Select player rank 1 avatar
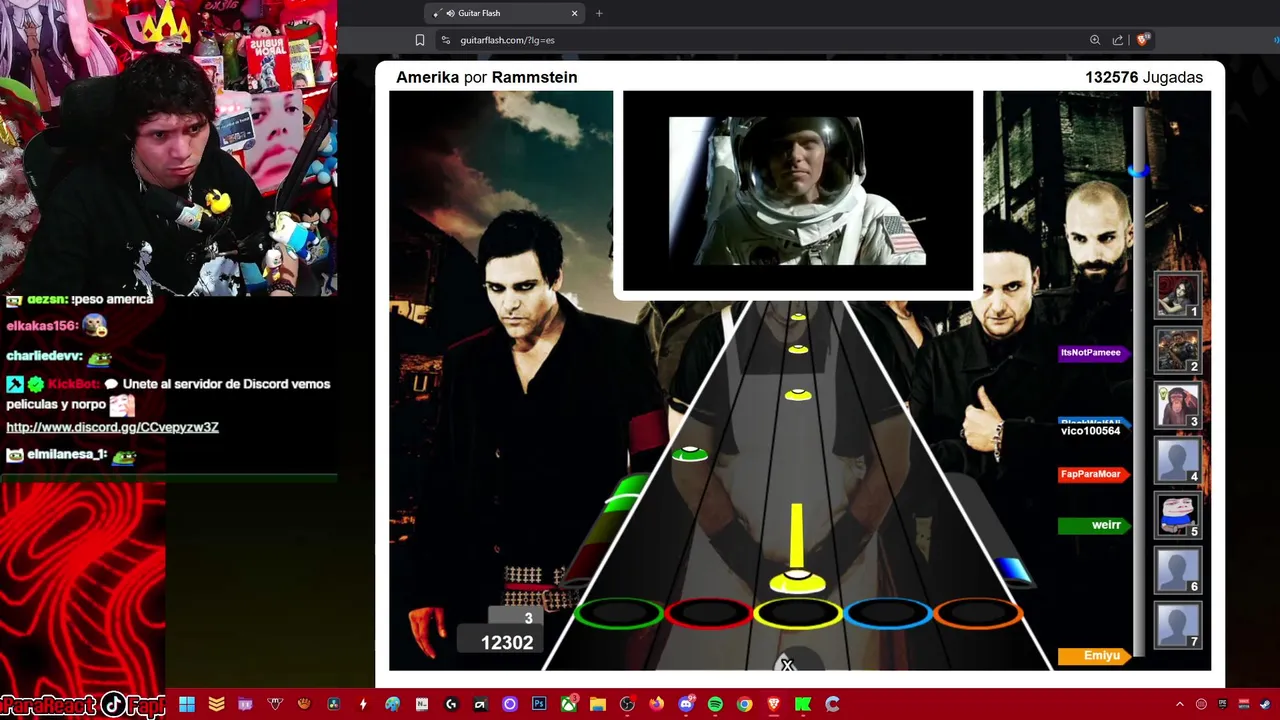The height and width of the screenshot is (720, 1280). (1178, 295)
